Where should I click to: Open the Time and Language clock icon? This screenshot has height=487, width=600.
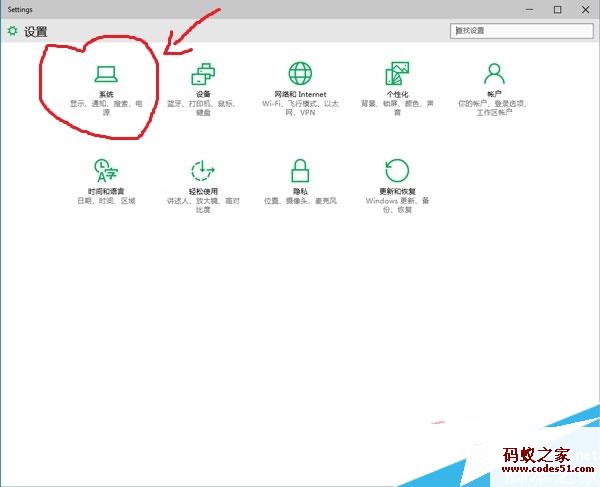pos(106,171)
